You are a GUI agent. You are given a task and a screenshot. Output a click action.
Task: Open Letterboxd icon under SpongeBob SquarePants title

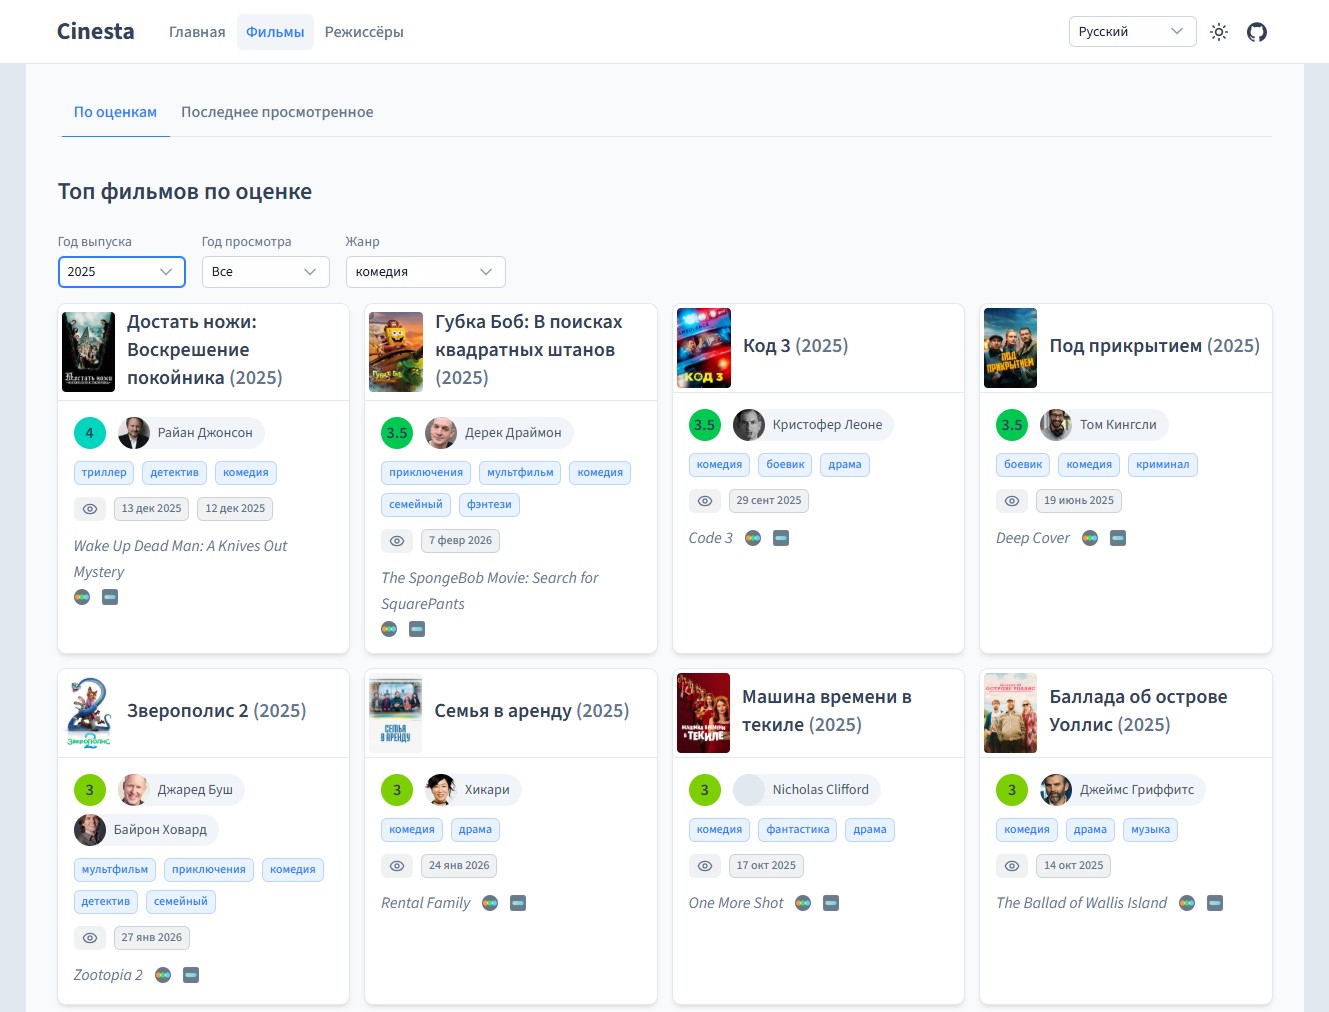[389, 629]
